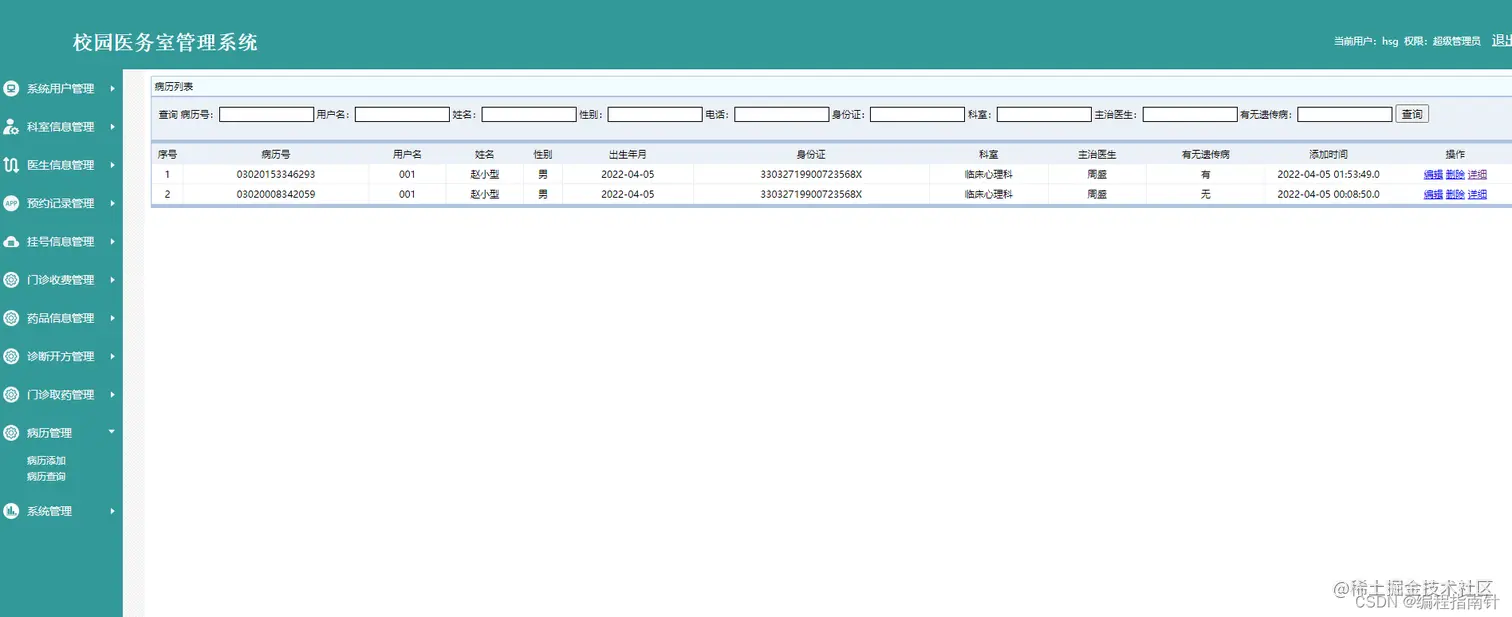
Task: Click the 门诊收费管理 sidebar icon
Action: click(x=12, y=280)
